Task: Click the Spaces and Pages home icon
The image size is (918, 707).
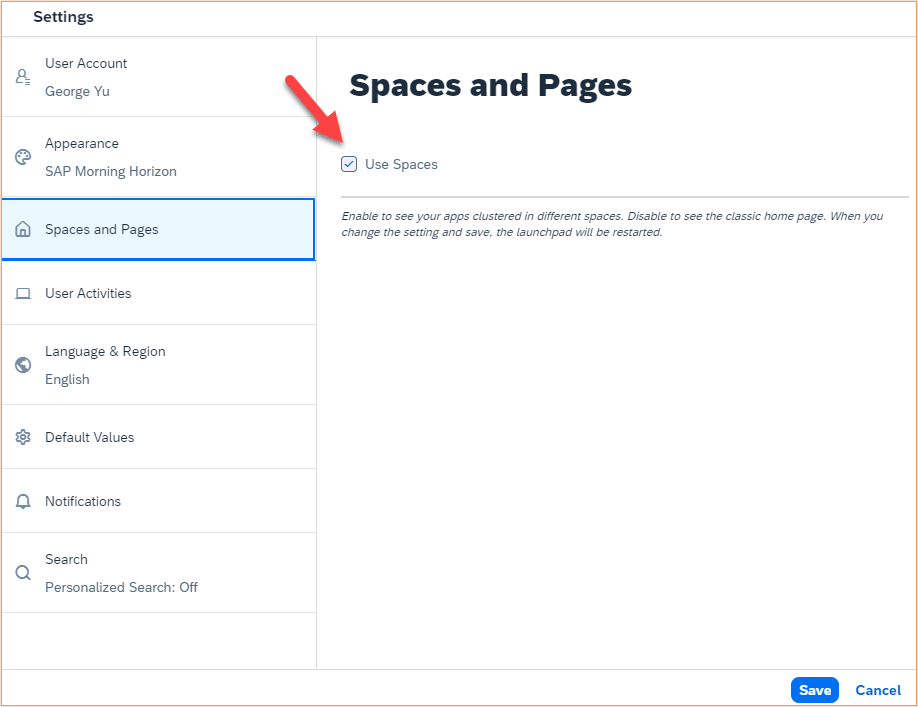Action: [x=23, y=229]
